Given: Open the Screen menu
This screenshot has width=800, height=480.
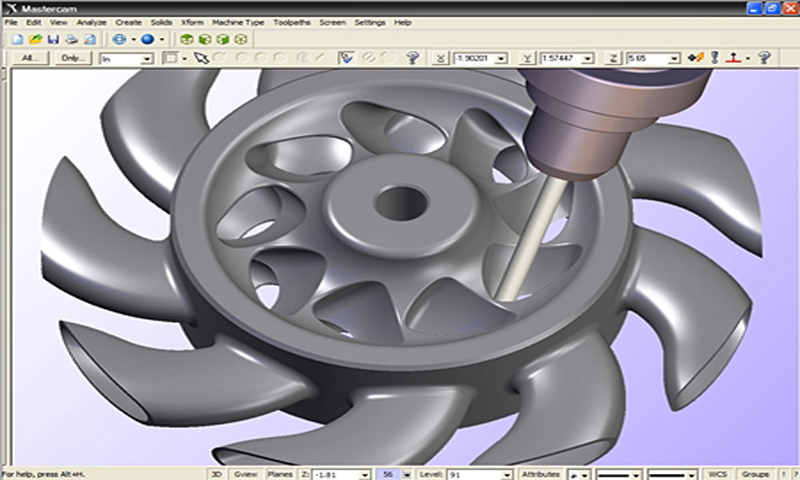Looking at the screenshot, I should pos(333,22).
